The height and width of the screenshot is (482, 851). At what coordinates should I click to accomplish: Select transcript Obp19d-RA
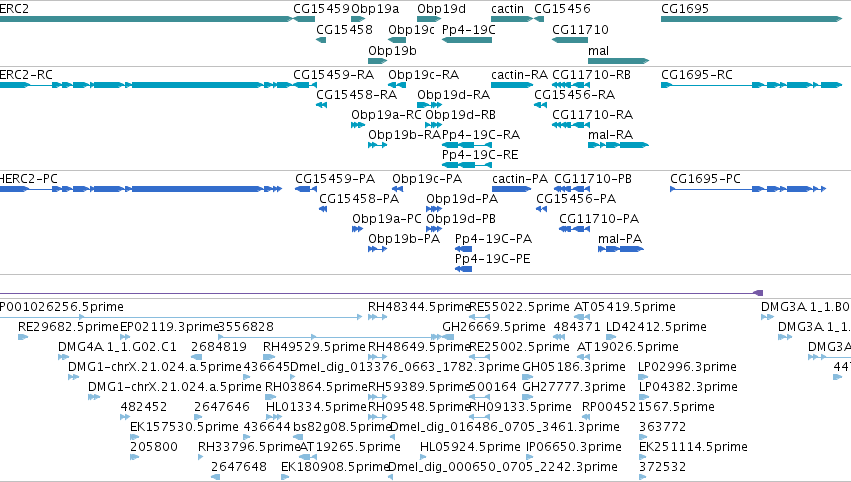coord(454,94)
